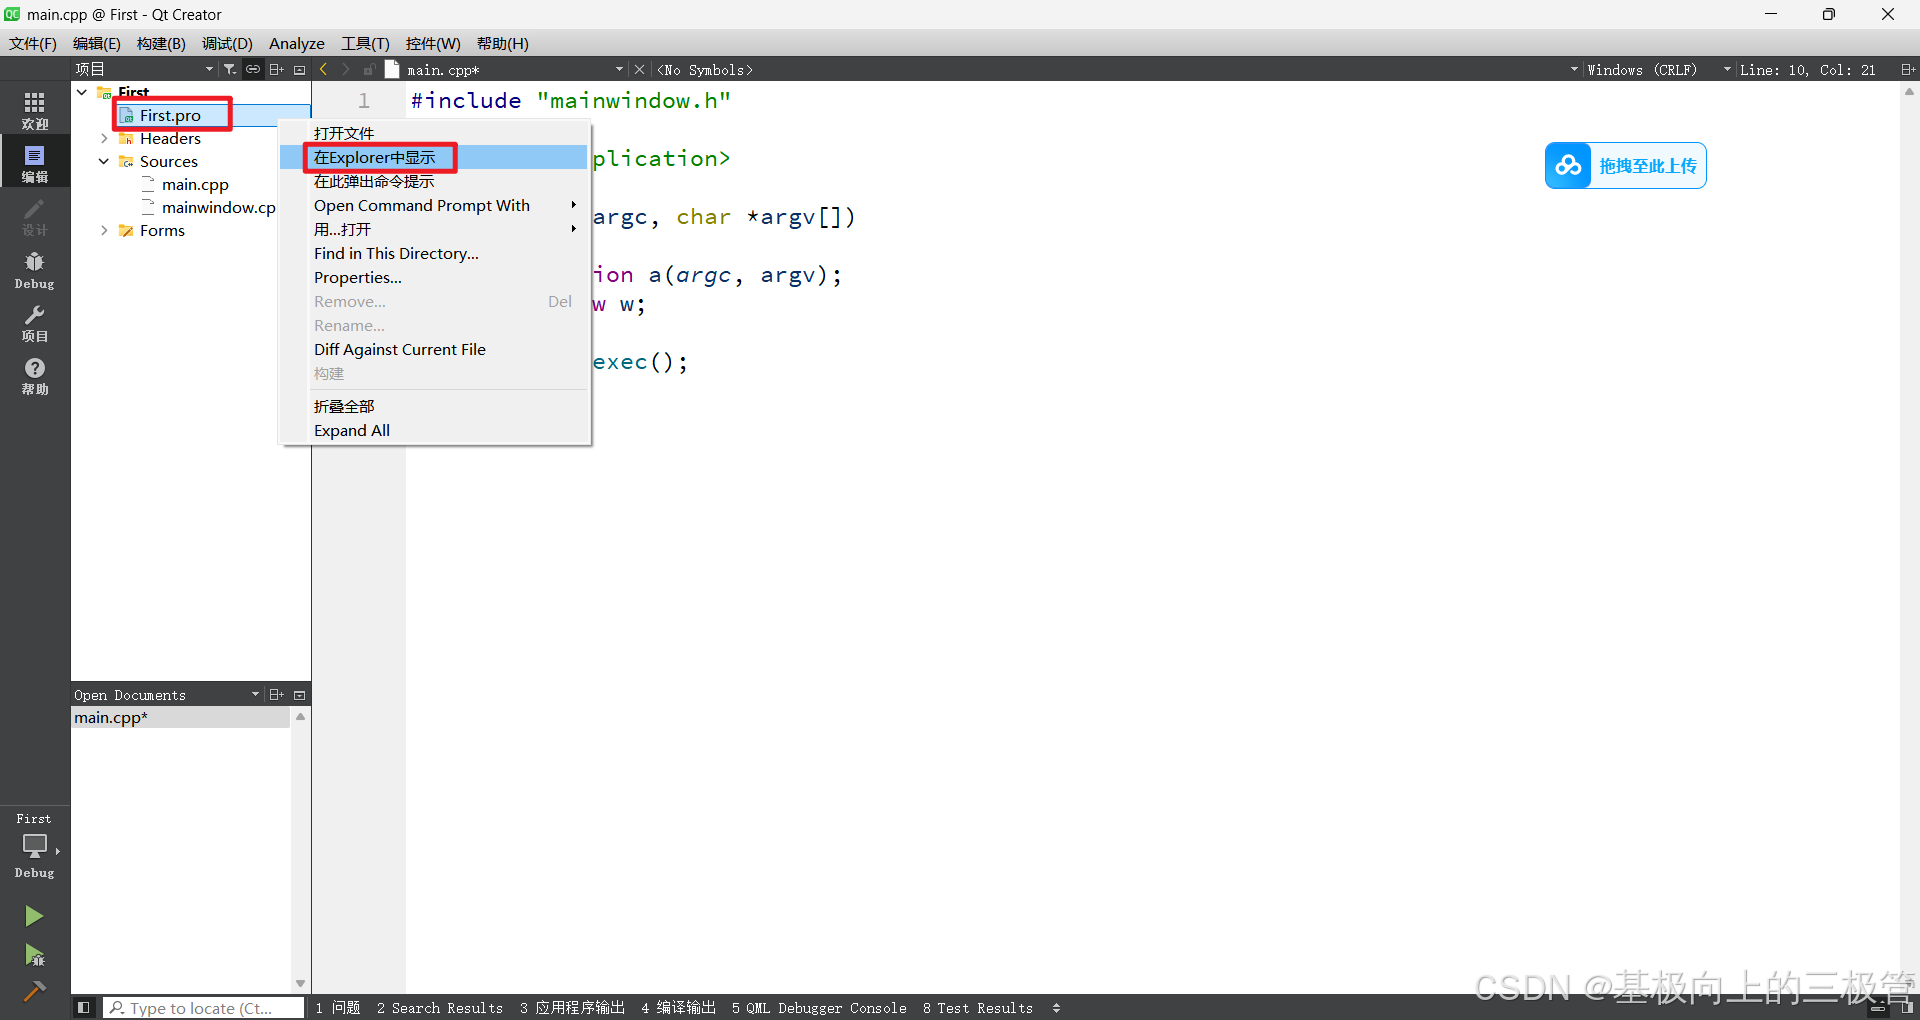This screenshot has height=1020, width=1920.
Task: Toggle the left sidebar visibility button
Action: 84,1007
